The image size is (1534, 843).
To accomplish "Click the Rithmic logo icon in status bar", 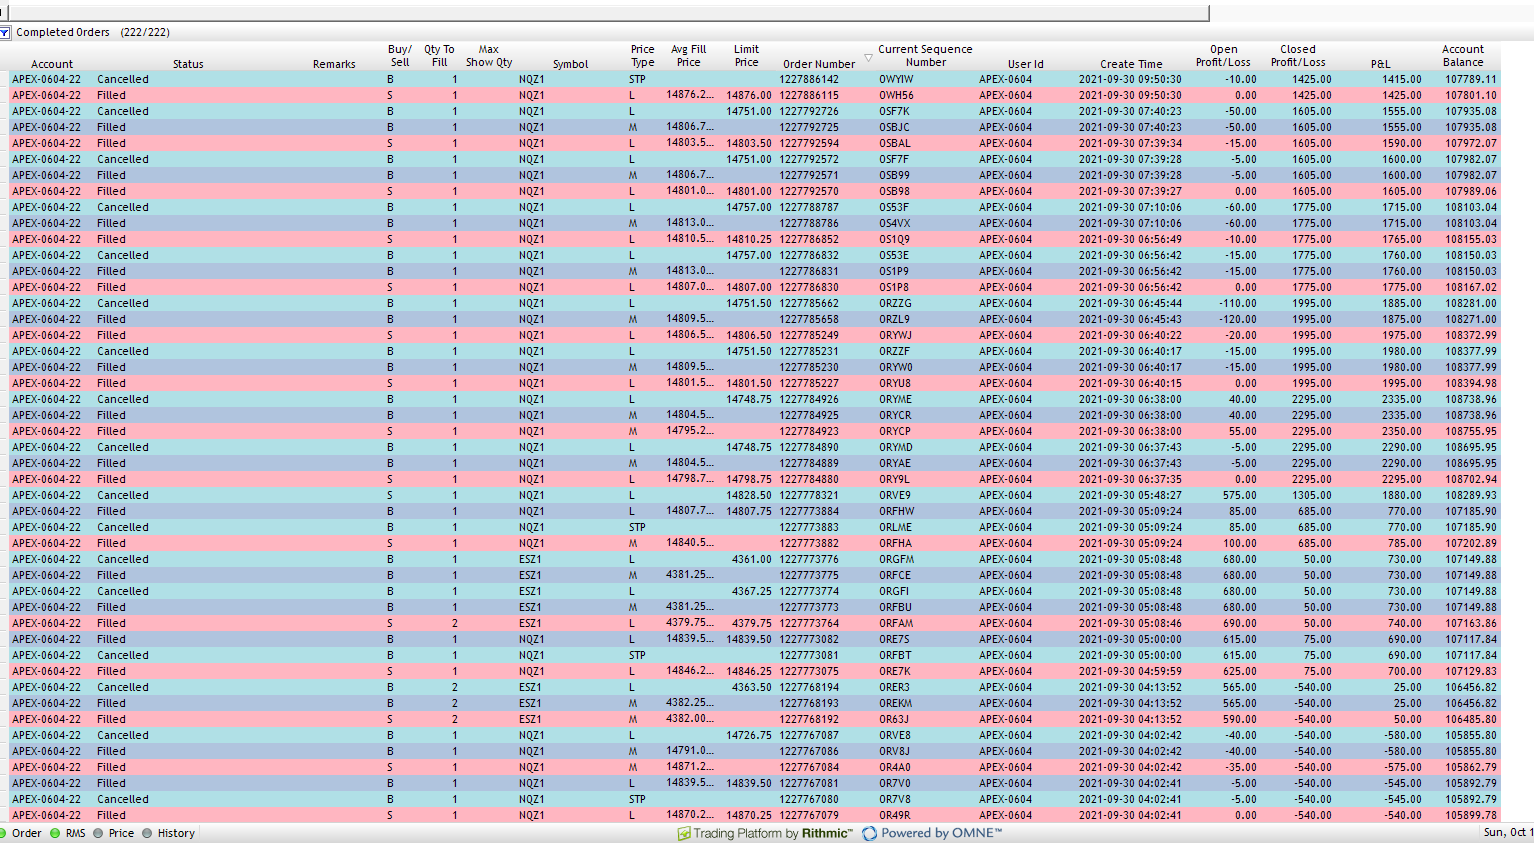I will [x=684, y=833].
